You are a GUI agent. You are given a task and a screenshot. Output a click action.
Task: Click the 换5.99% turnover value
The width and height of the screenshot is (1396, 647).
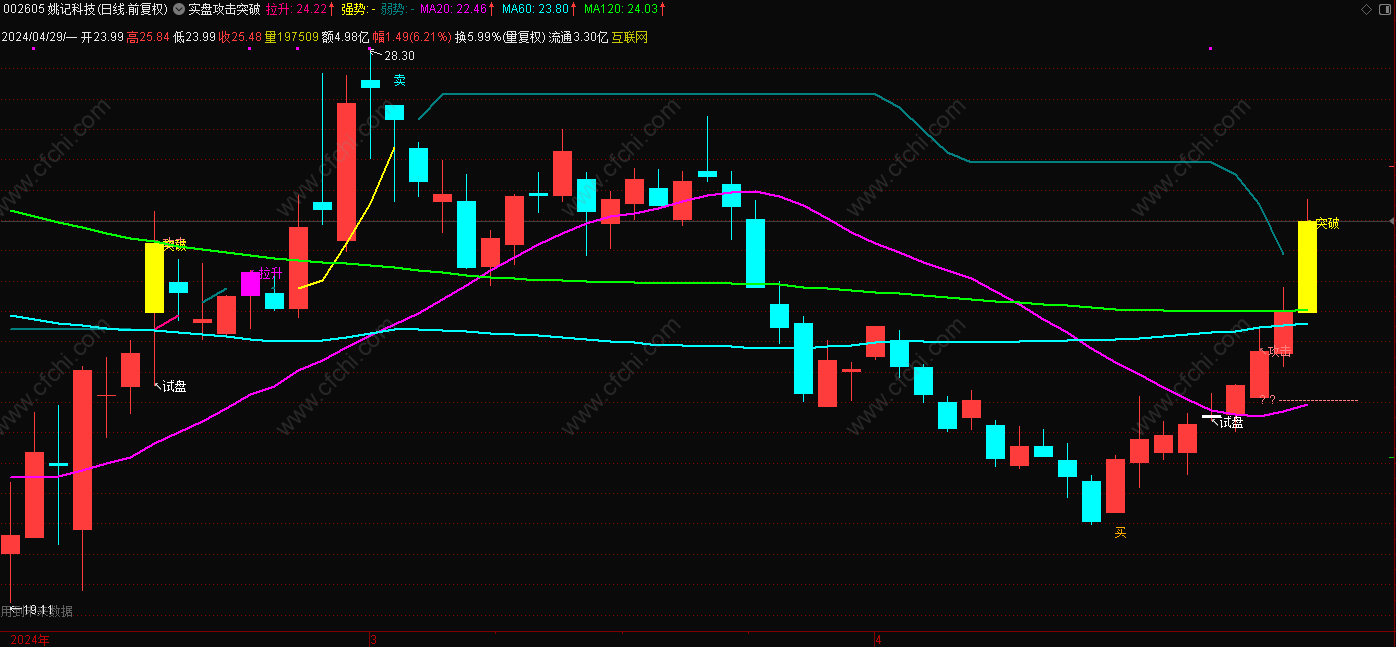pos(477,37)
